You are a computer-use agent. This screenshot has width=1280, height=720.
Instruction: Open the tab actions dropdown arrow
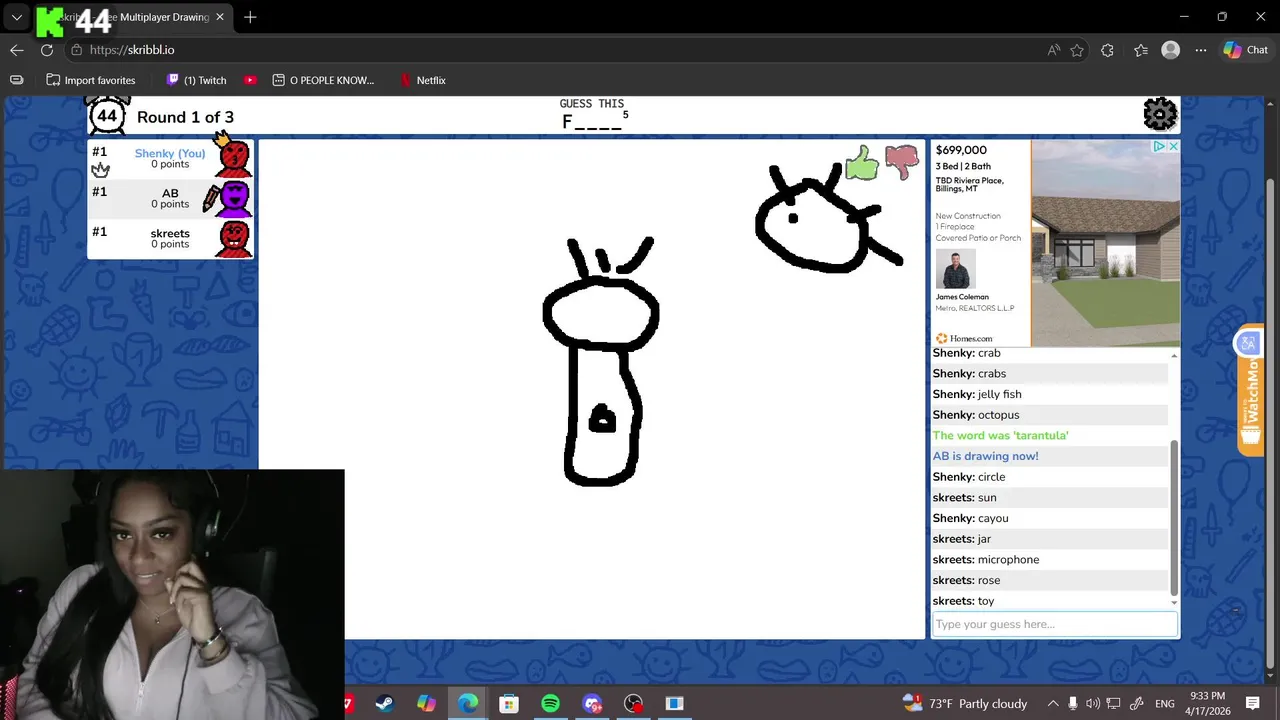[x=16, y=17]
